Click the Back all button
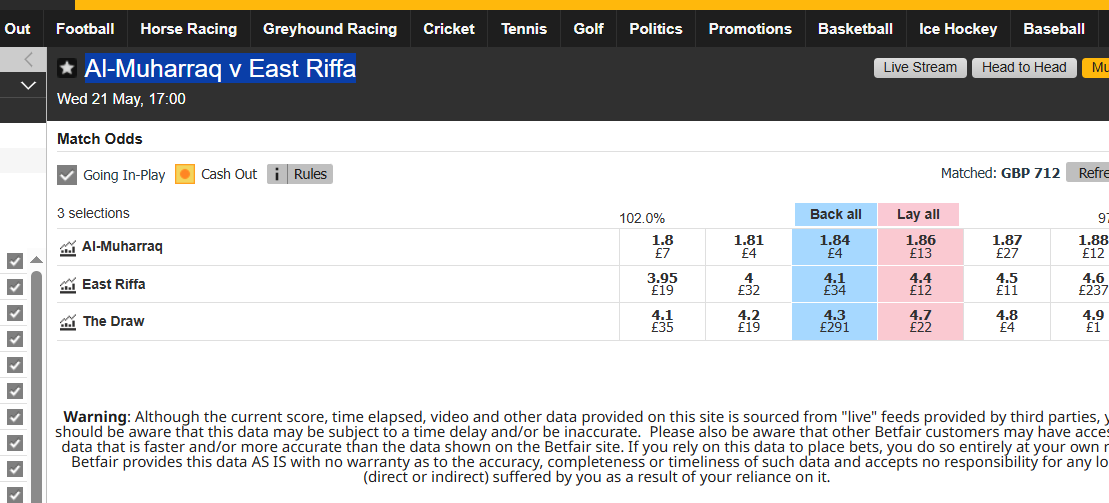This screenshot has width=1109, height=503. pyautogui.click(x=835, y=214)
